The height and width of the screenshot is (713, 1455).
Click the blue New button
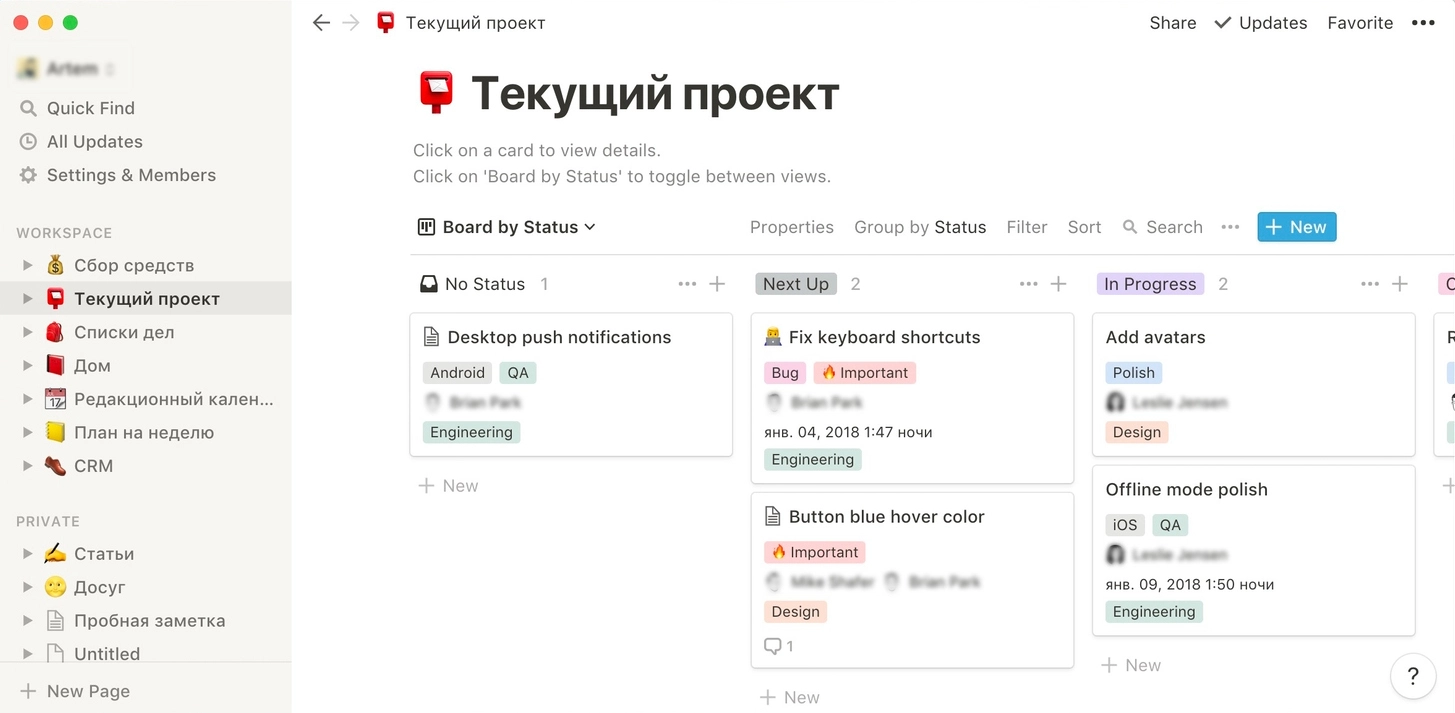click(x=1296, y=227)
